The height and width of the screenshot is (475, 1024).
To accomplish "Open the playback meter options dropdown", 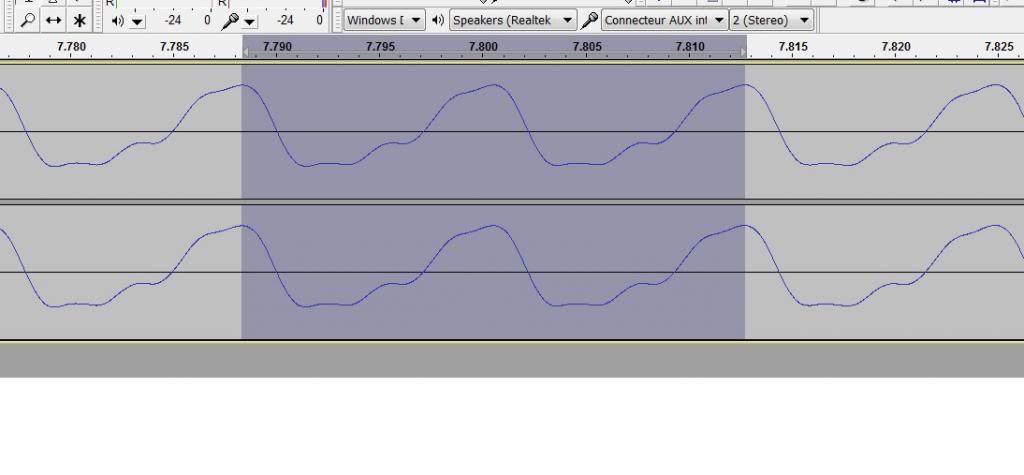I will point(138,21).
